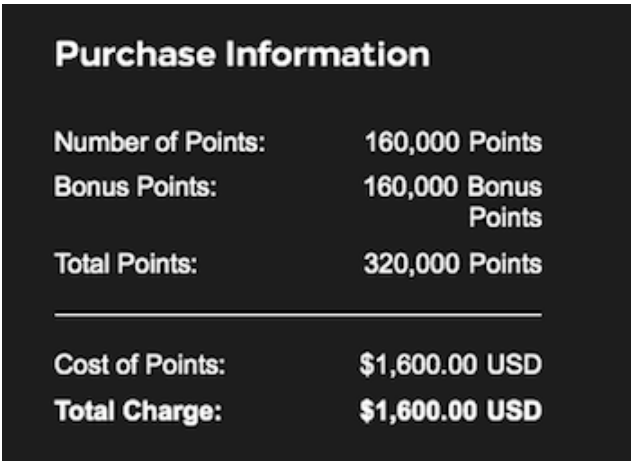Click the "Number of Points:" label
This screenshot has width=631, height=465.
click(x=159, y=142)
